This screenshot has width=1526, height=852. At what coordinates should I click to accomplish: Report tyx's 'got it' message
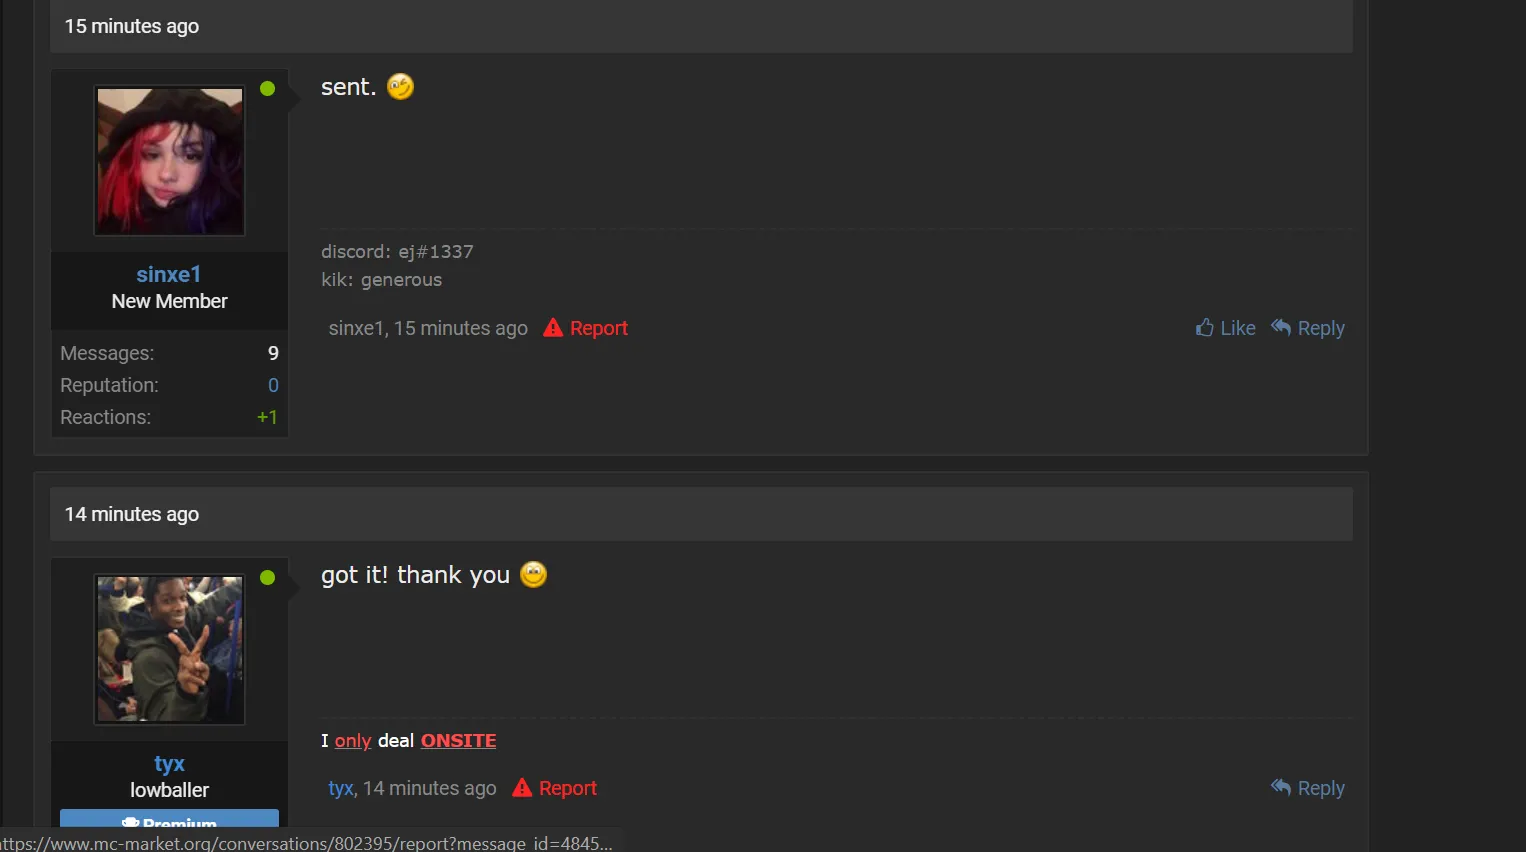(568, 788)
